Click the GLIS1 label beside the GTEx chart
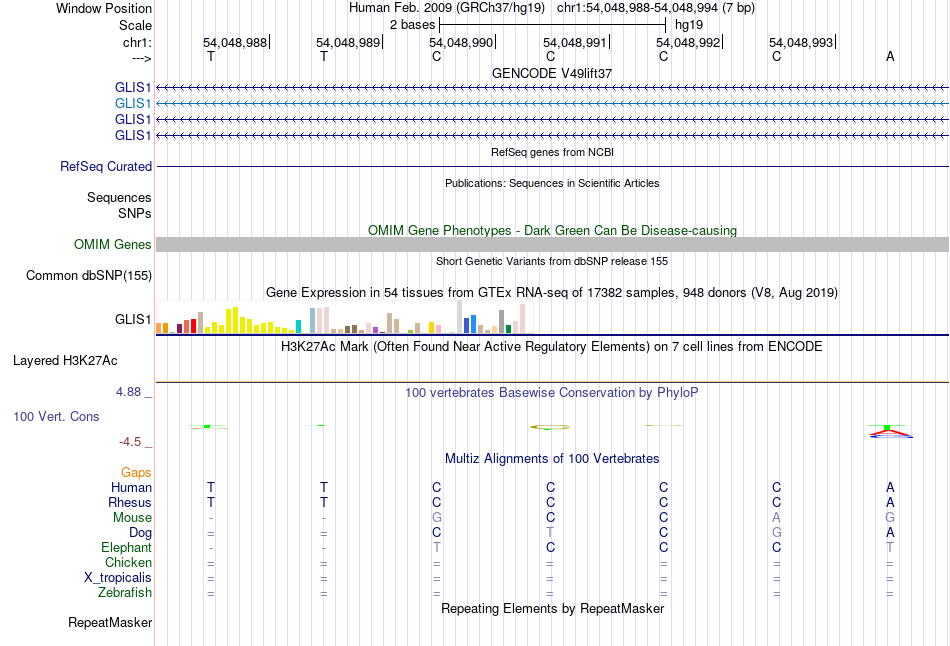This screenshot has width=950, height=646. click(133, 319)
